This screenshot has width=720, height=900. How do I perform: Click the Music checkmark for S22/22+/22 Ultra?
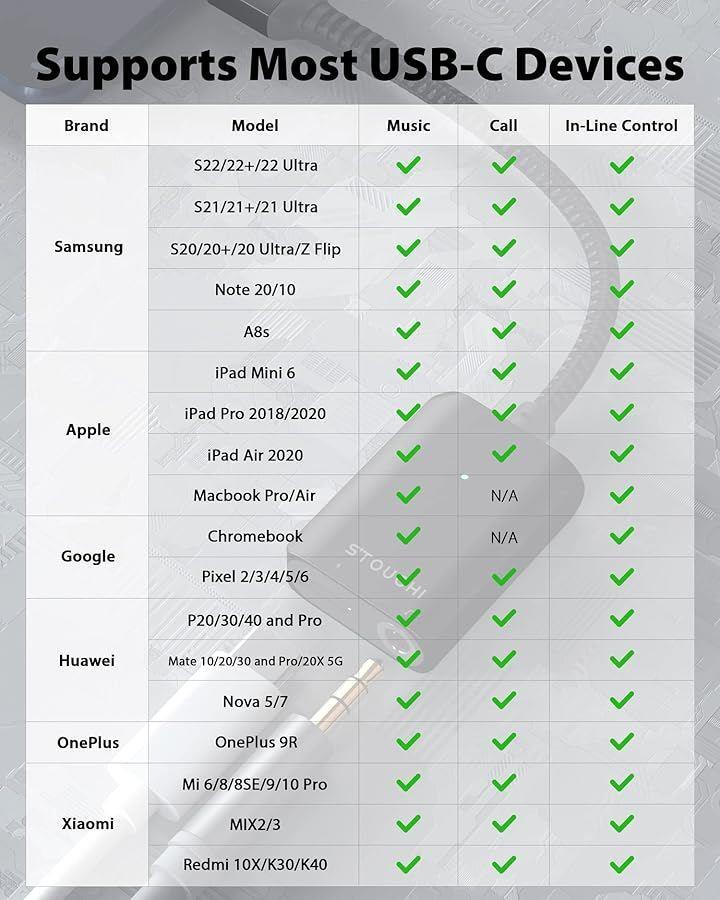pyautogui.click(x=408, y=165)
